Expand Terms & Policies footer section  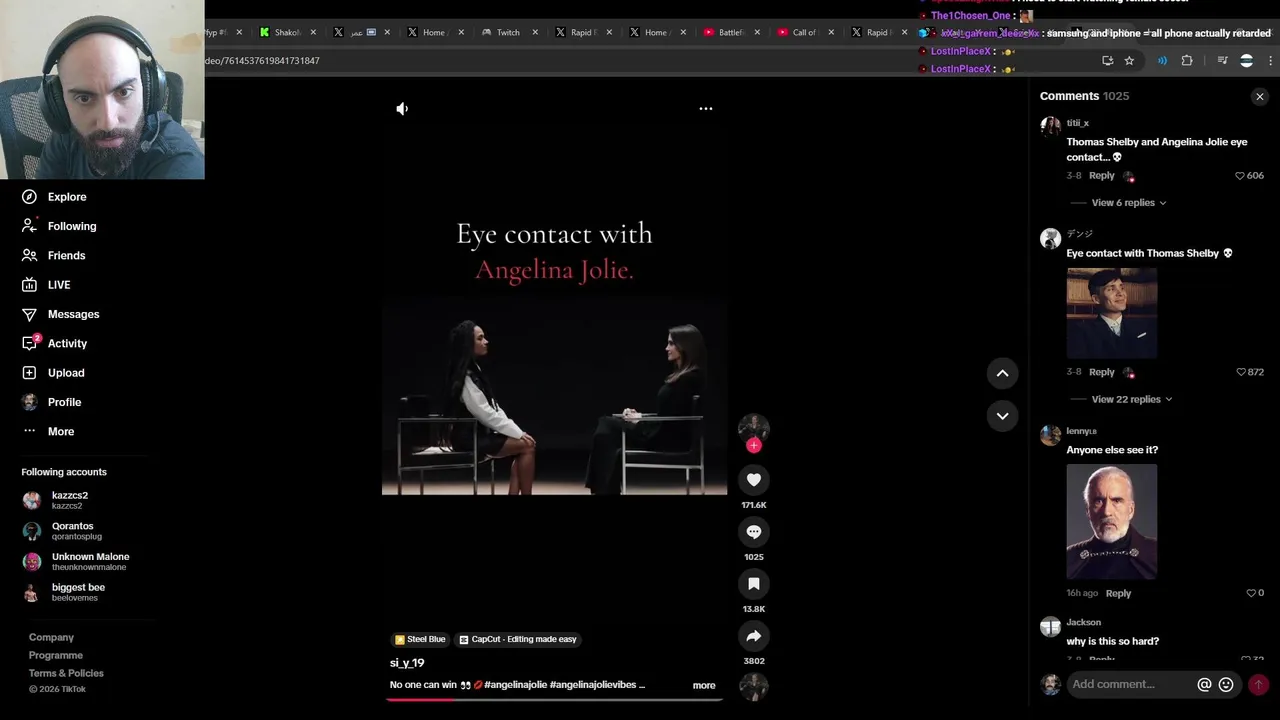click(x=66, y=673)
